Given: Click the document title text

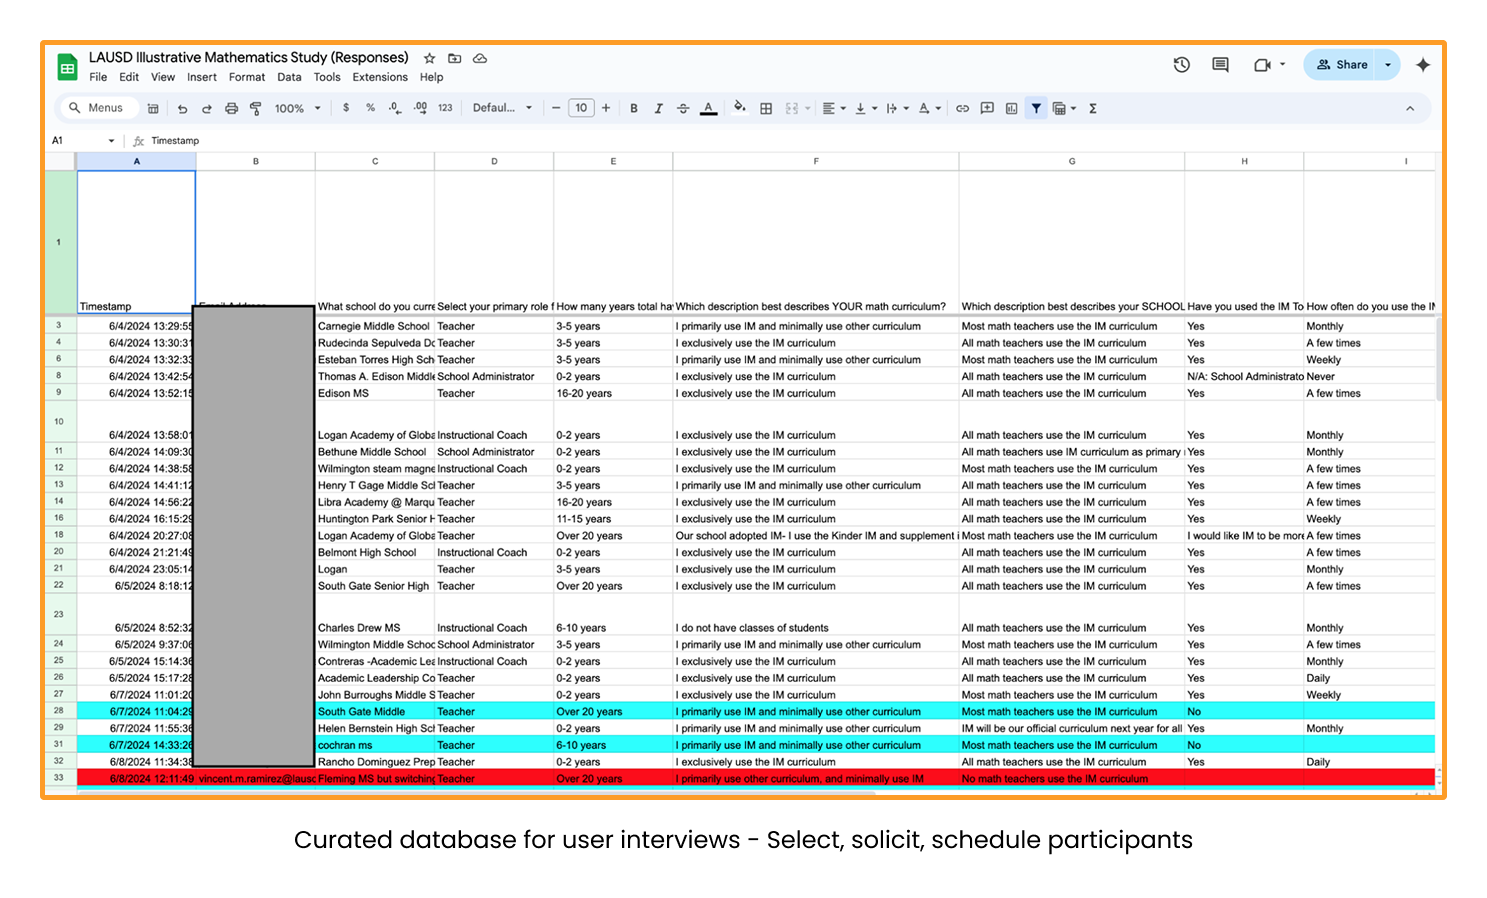Looking at the screenshot, I should 248,58.
